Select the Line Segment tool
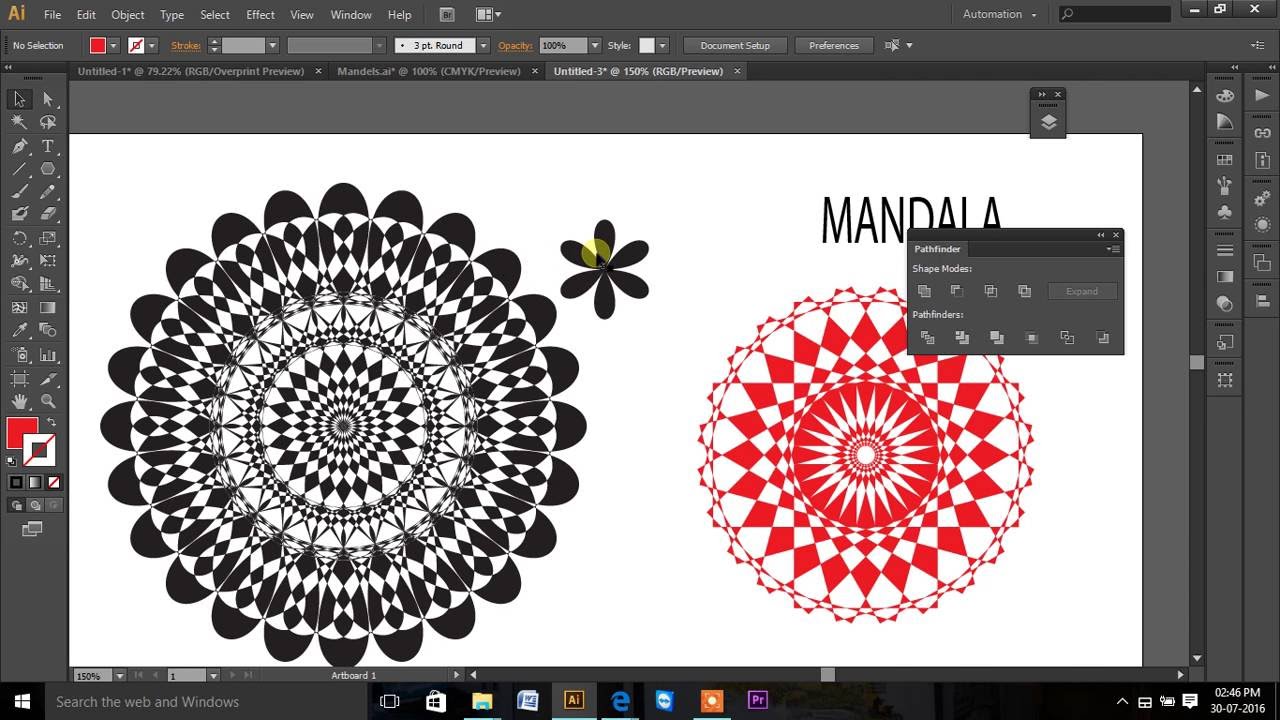 19,169
